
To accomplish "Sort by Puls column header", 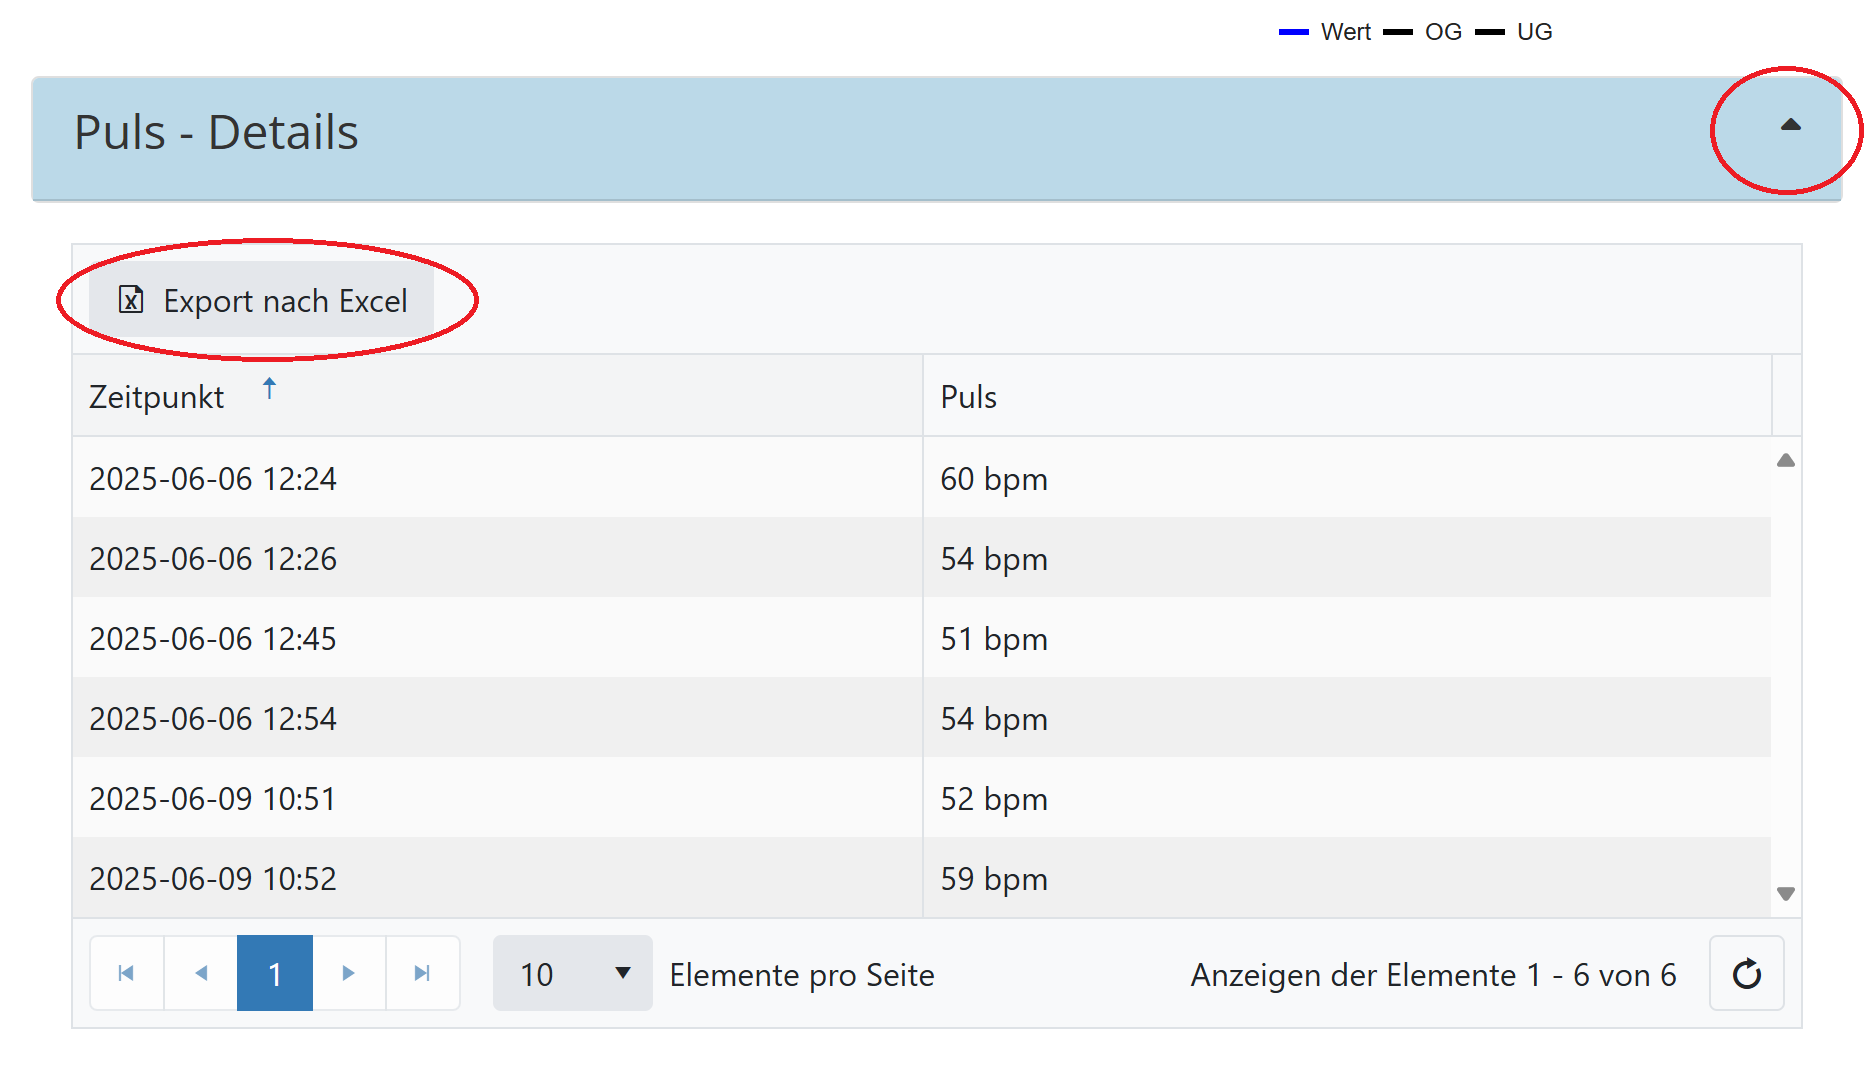I will (x=968, y=397).
